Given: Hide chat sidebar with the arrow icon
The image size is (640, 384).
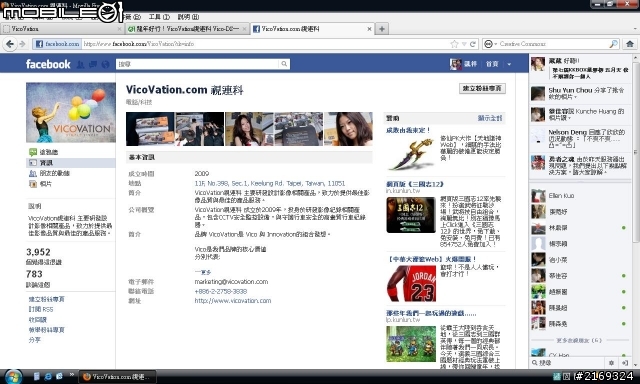Looking at the screenshot, I should click(x=625, y=362).
